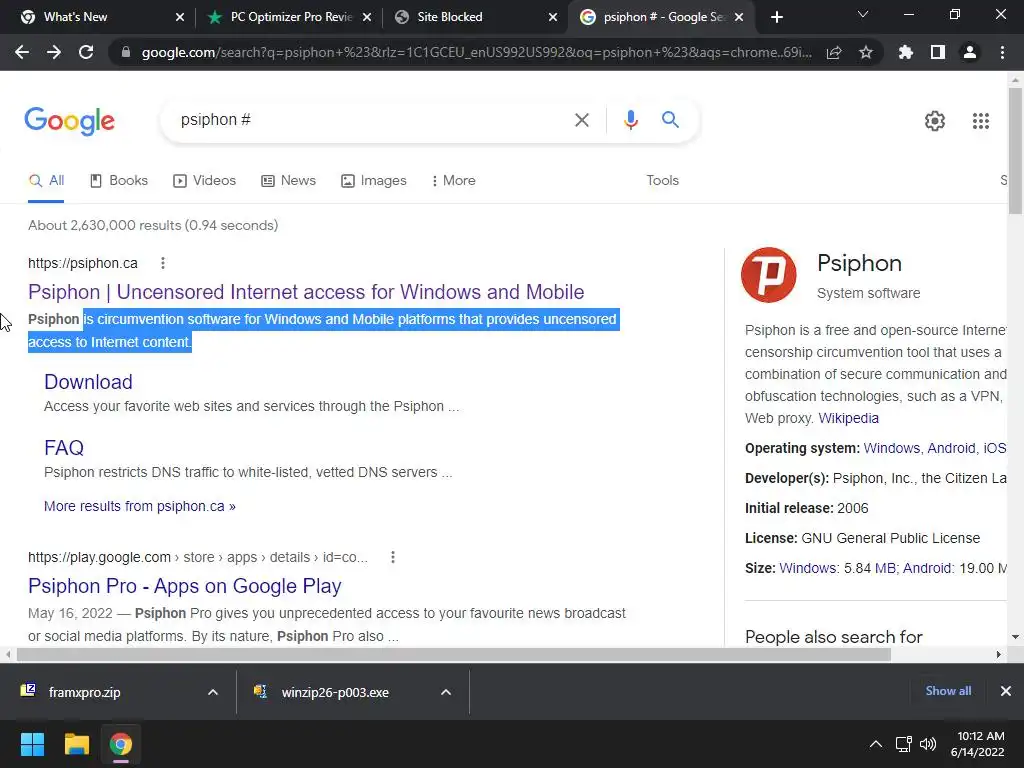Open the Extensions puzzle-piece menu
The height and width of the screenshot is (768, 1024).
906,52
